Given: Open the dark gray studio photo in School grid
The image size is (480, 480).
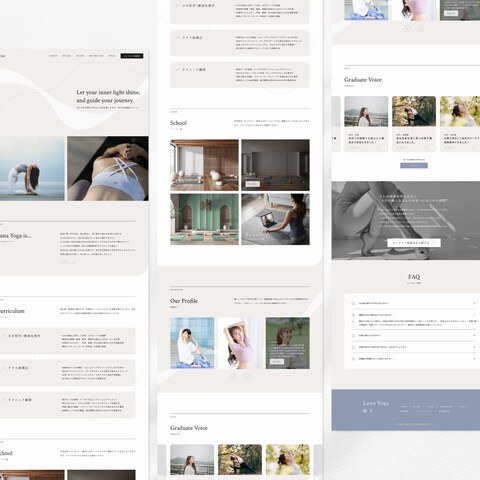Looking at the screenshot, I should point(275,165).
